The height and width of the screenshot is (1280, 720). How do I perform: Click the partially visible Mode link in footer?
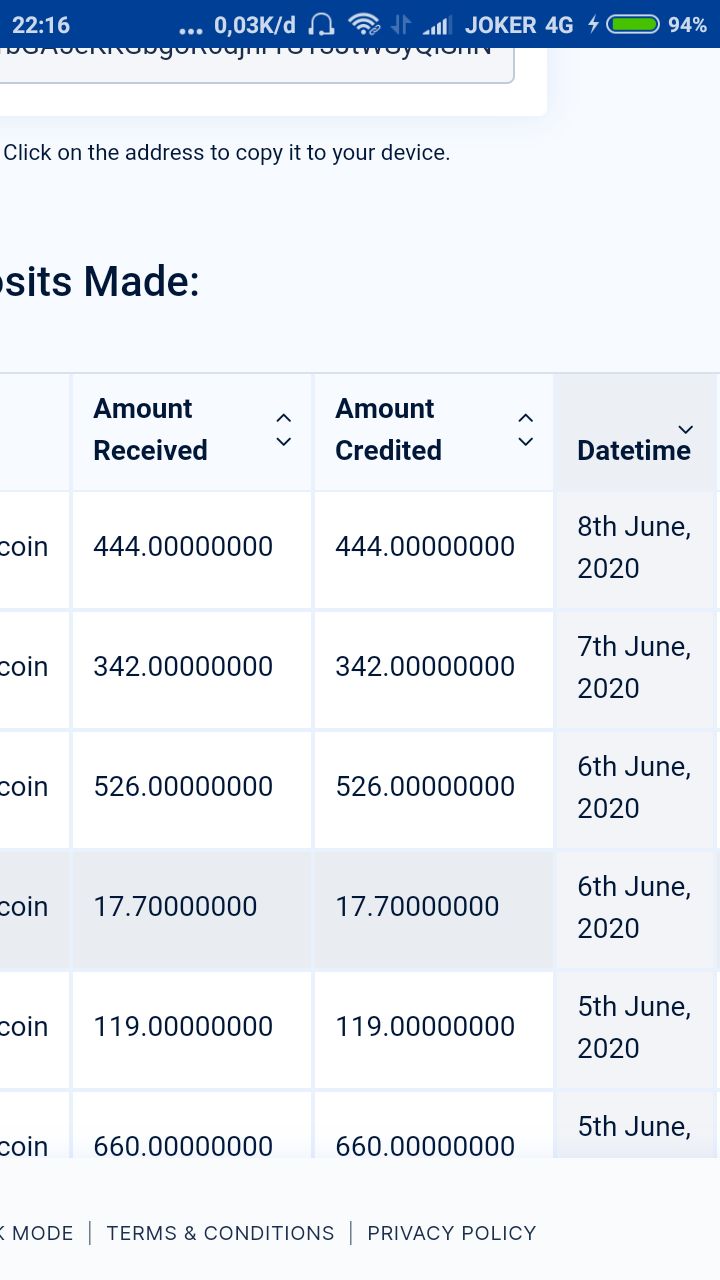(x=37, y=1233)
